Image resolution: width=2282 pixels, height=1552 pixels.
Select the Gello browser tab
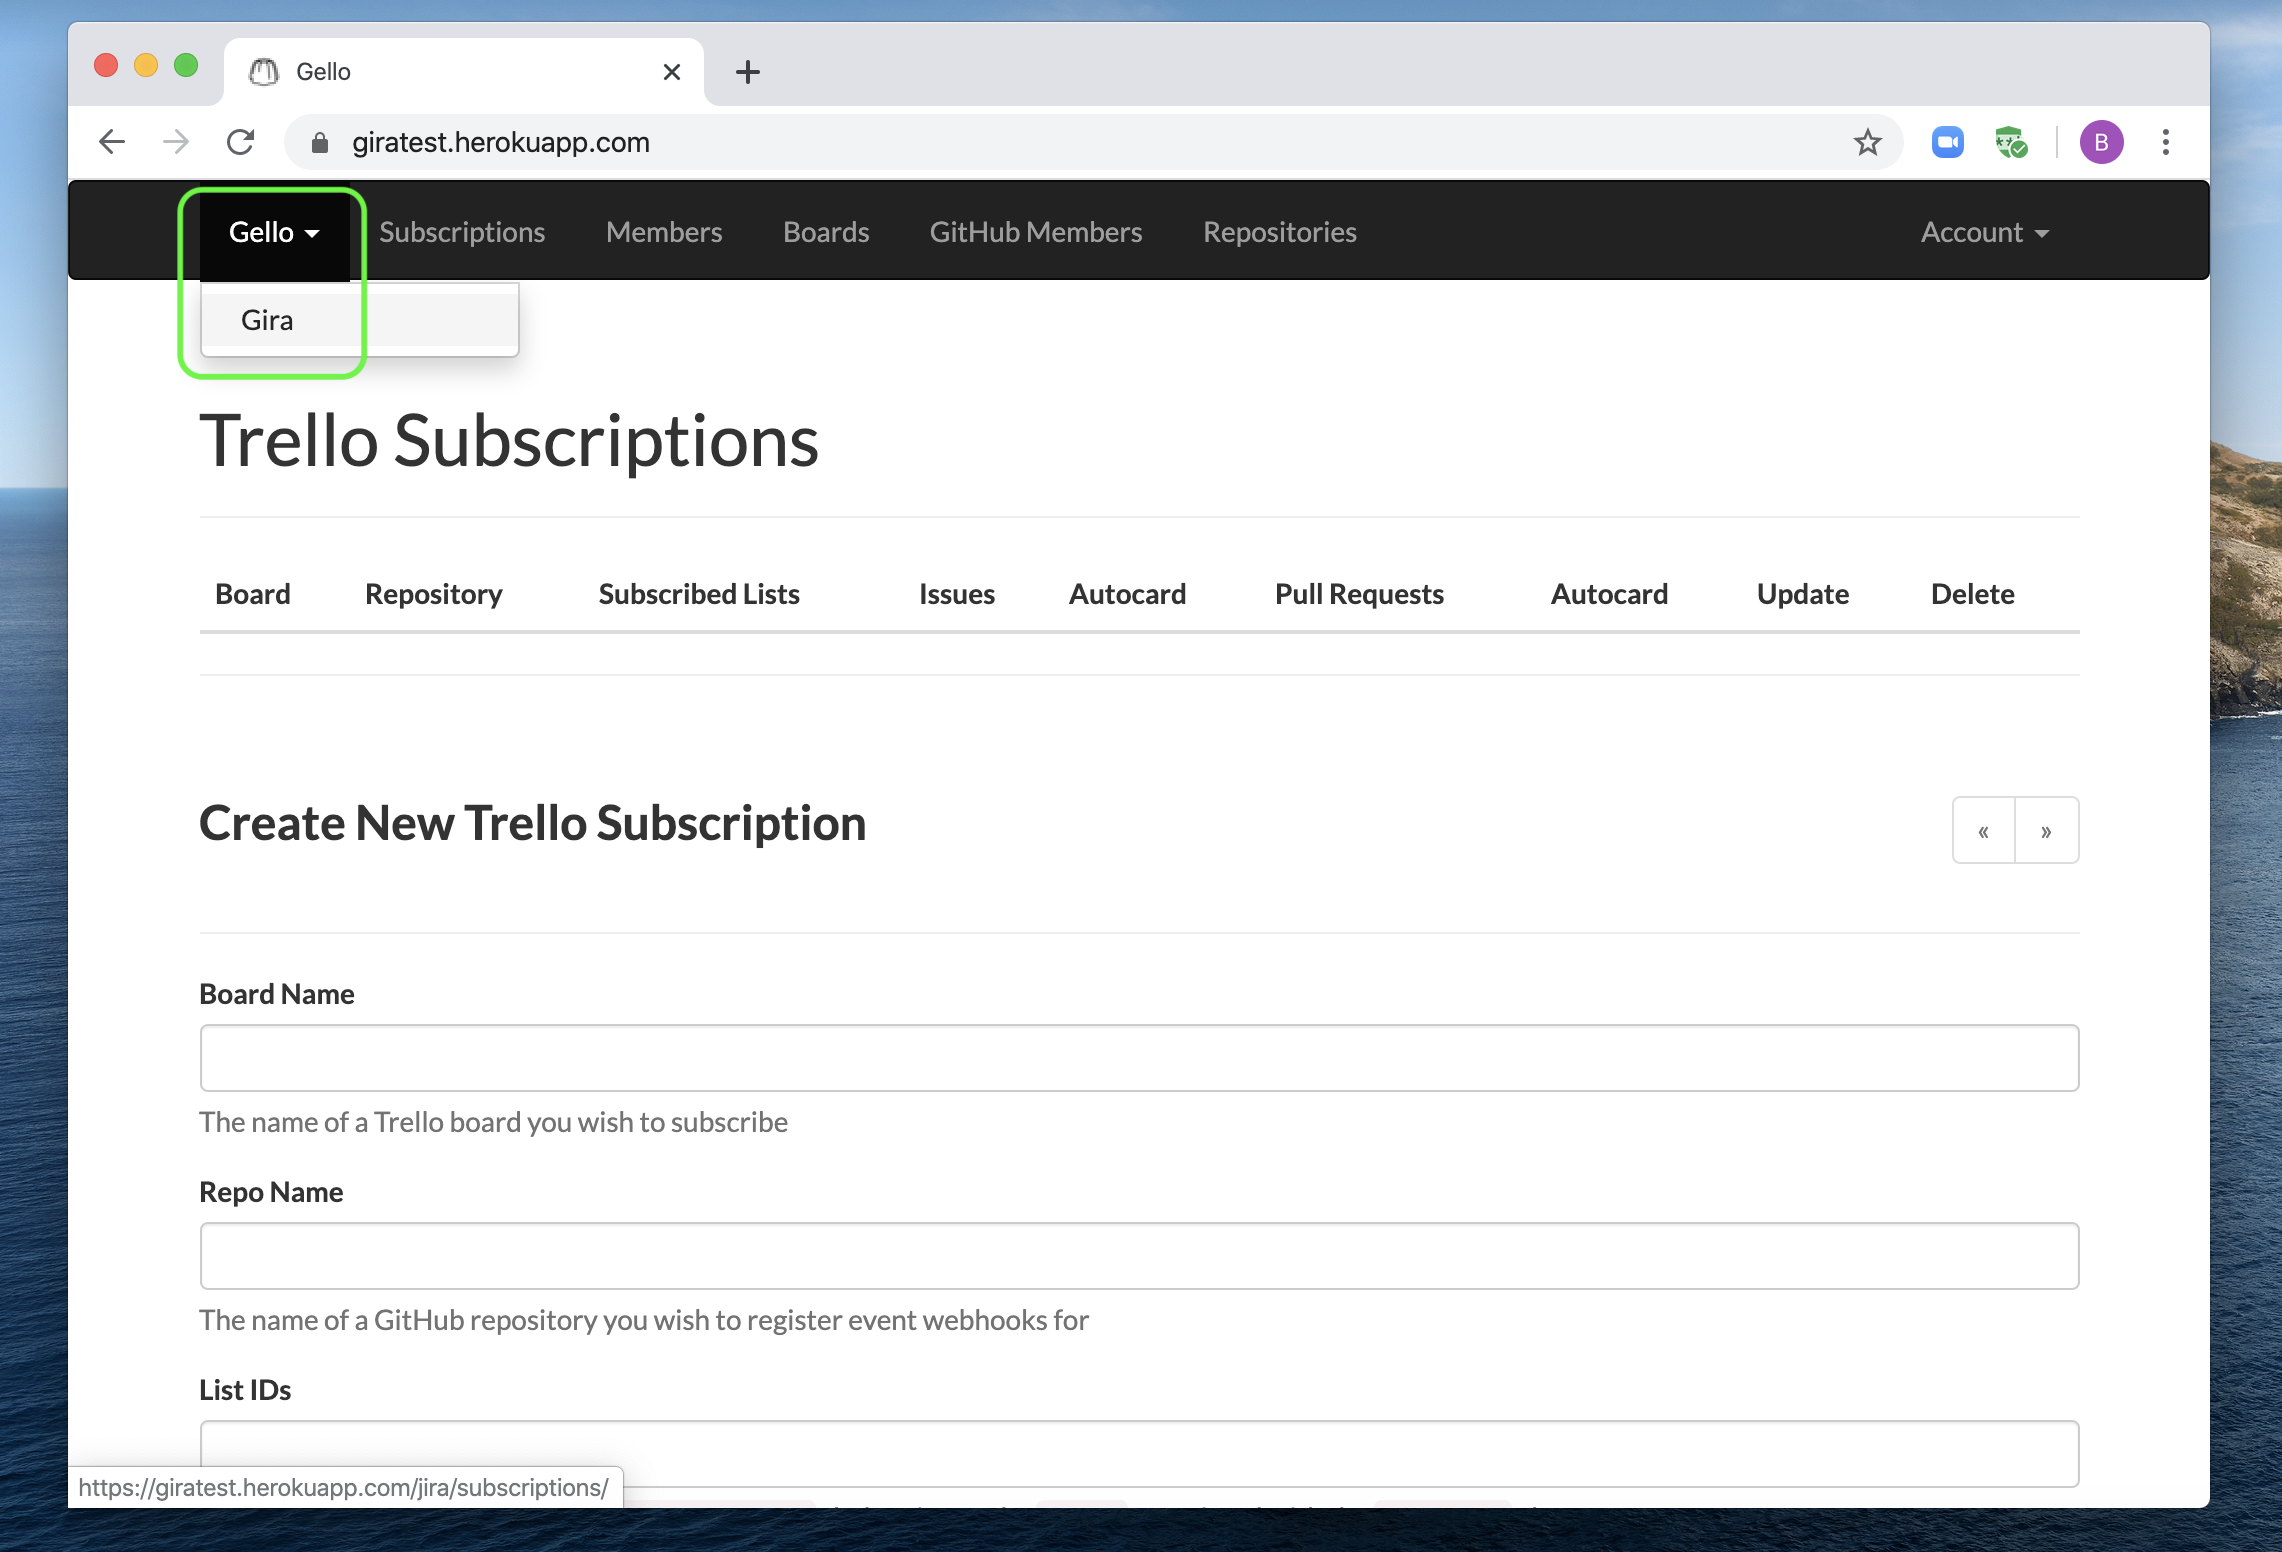(464, 72)
